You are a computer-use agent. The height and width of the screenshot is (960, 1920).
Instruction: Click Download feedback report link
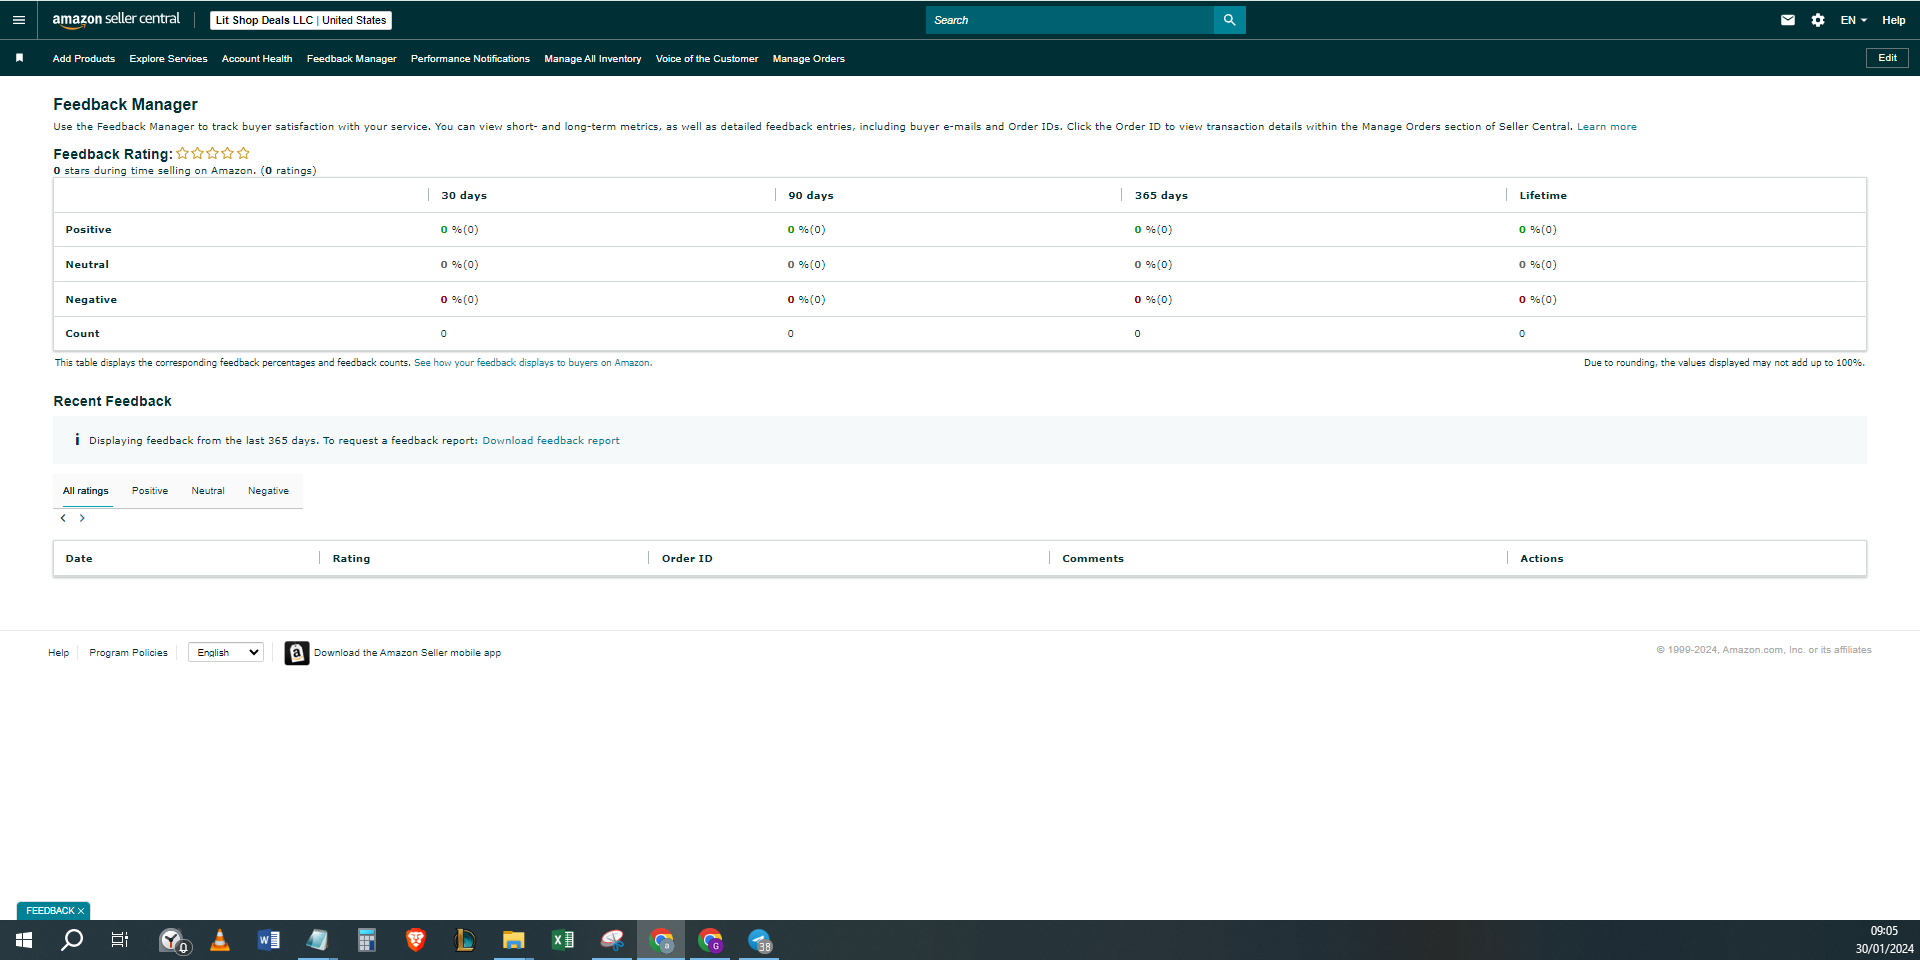(551, 441)
